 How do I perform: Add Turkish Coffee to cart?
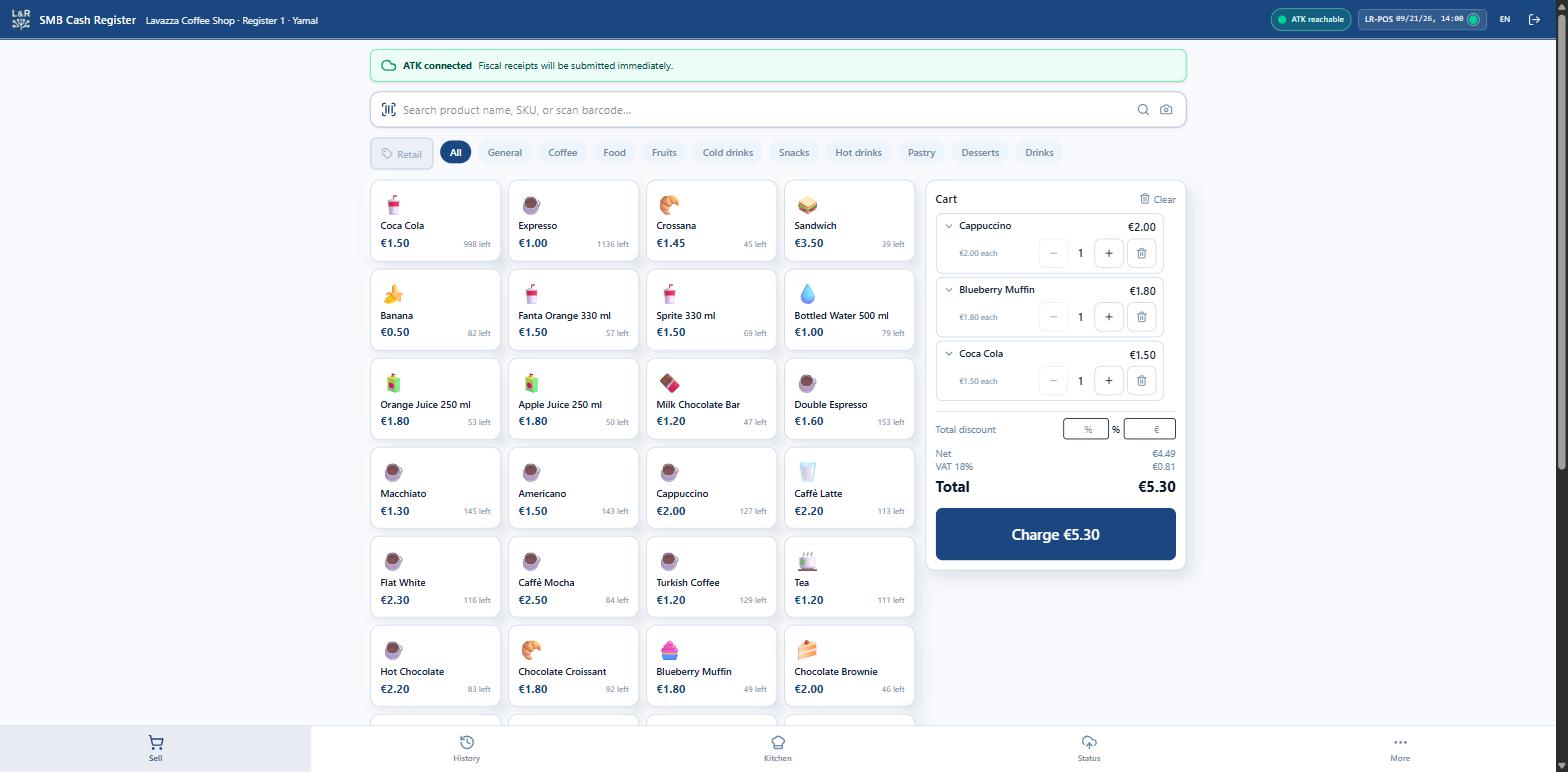(711, 577)
